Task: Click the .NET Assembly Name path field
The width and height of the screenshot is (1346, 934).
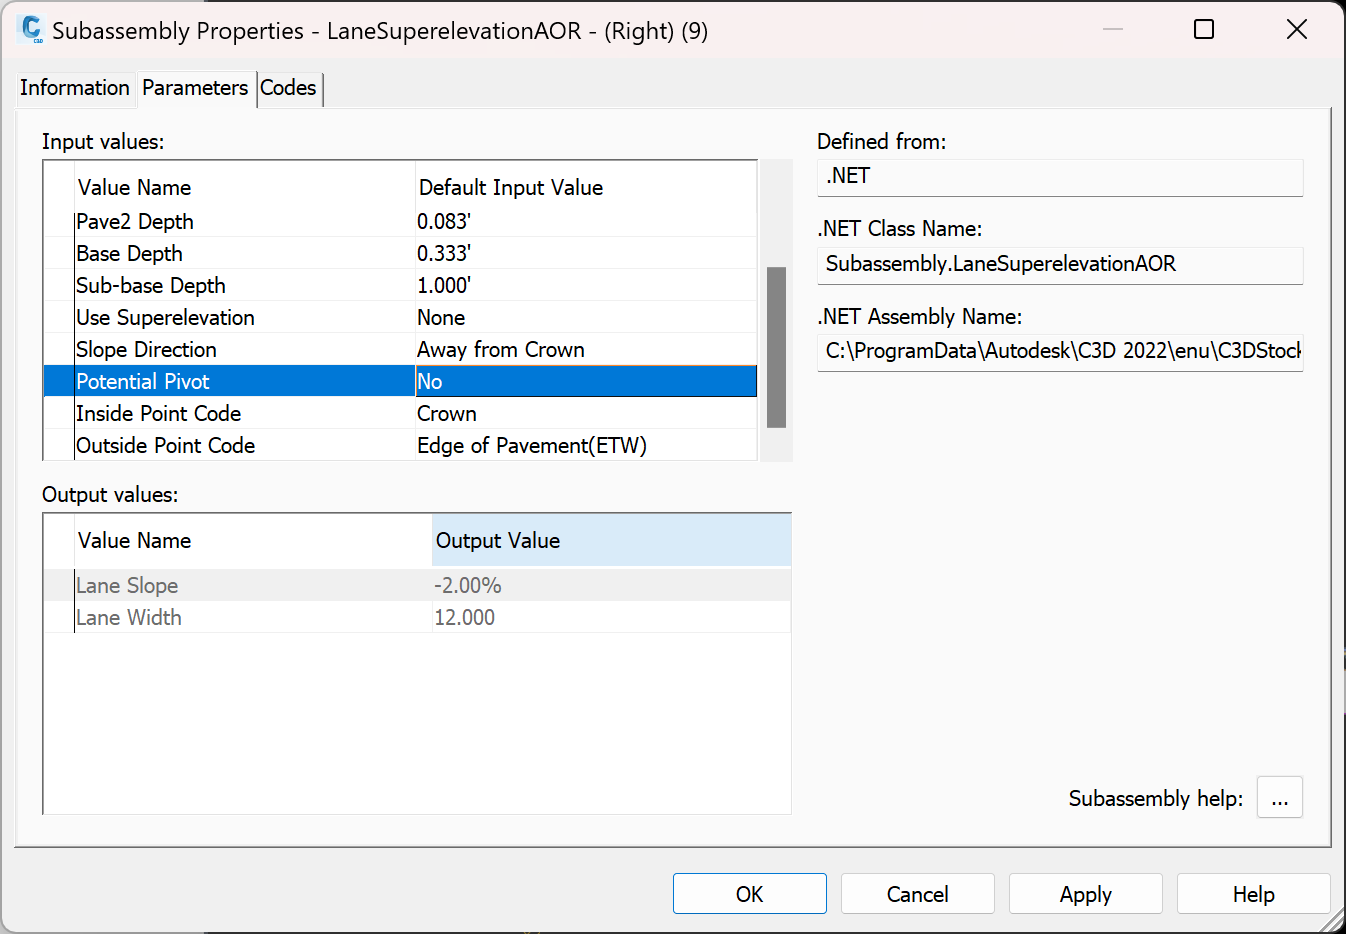Action: (x=1060, y=351)
